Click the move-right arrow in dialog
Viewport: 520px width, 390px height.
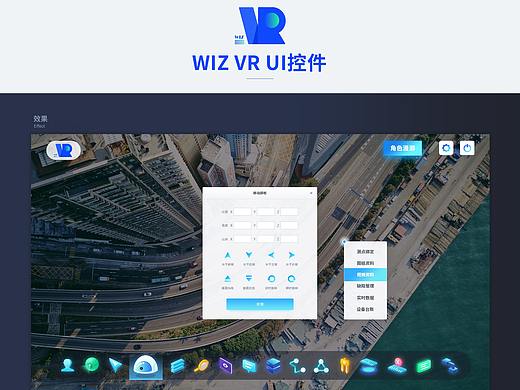pos(292,255)
